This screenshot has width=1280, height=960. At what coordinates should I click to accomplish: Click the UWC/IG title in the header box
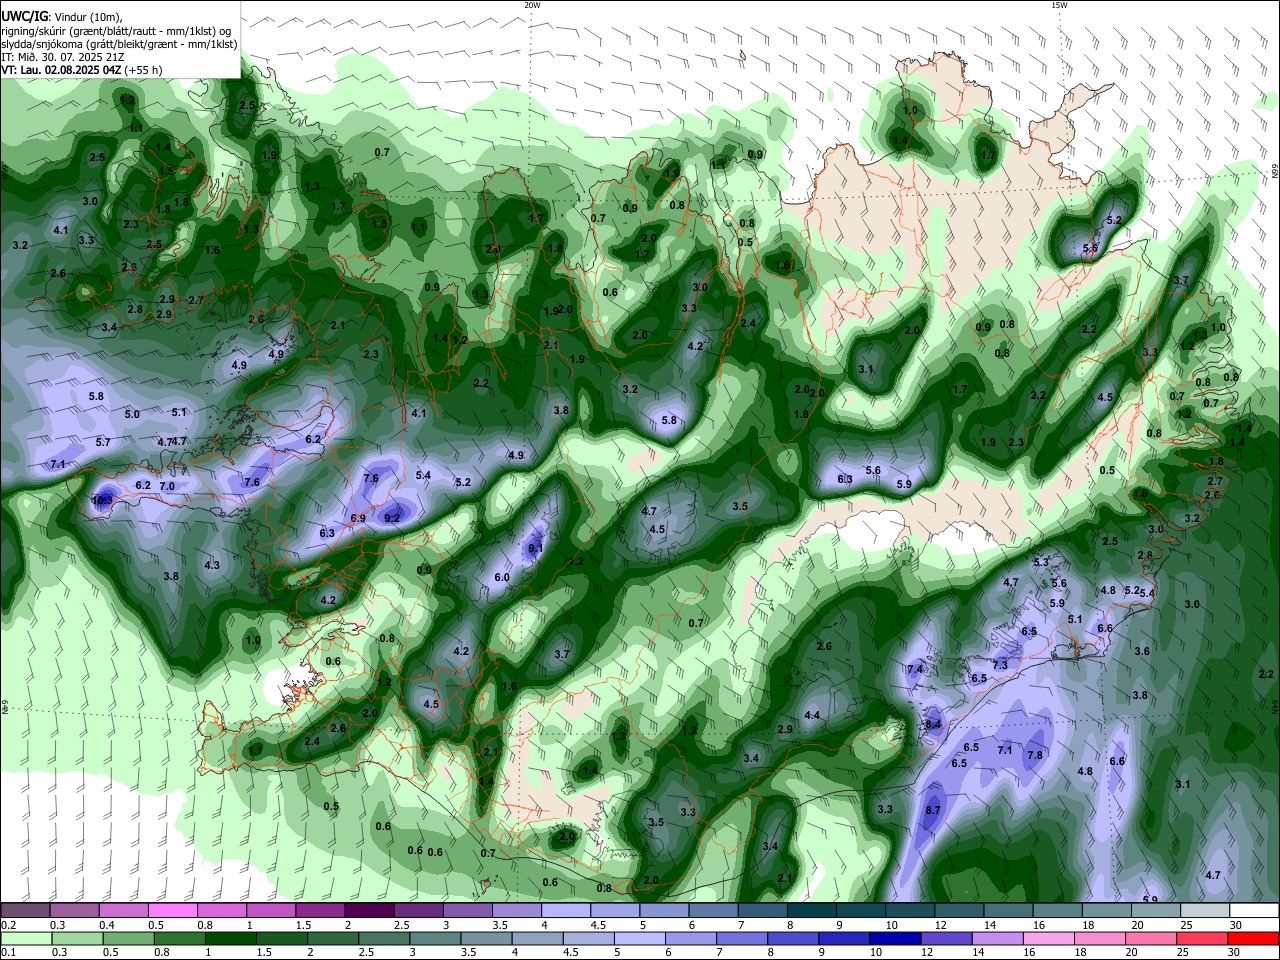click(23, 17)
